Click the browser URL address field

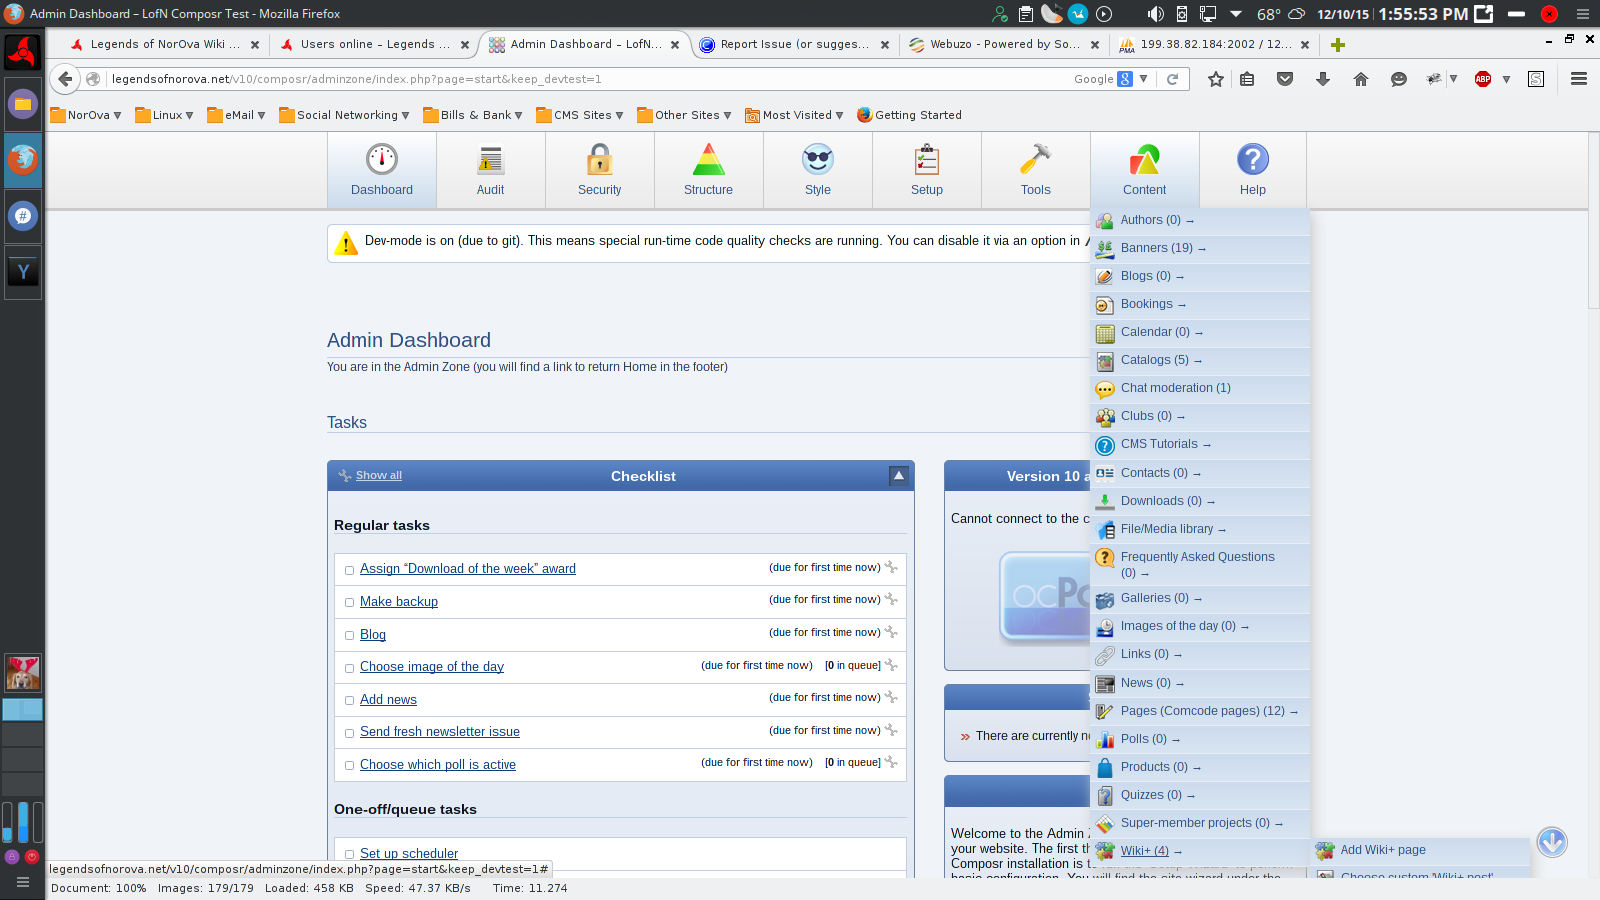click(x=580, y=79)
